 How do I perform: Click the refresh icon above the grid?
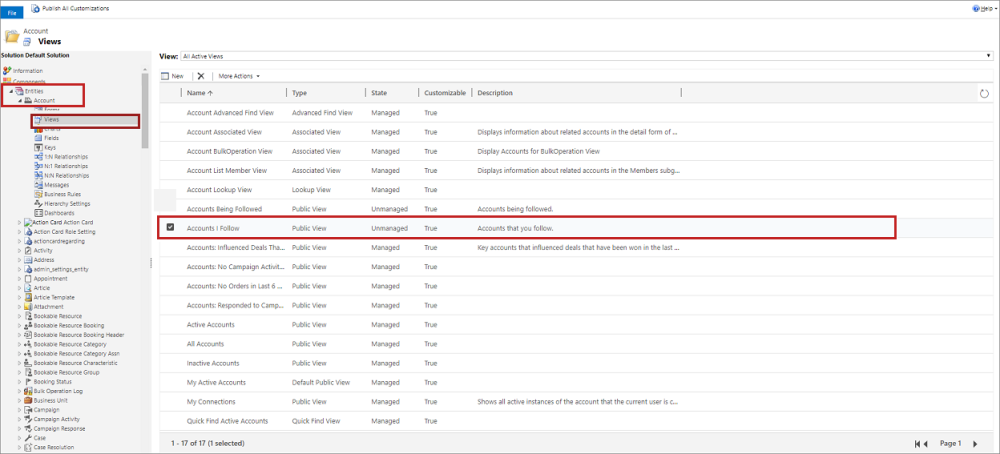click(x=985, y=93)
